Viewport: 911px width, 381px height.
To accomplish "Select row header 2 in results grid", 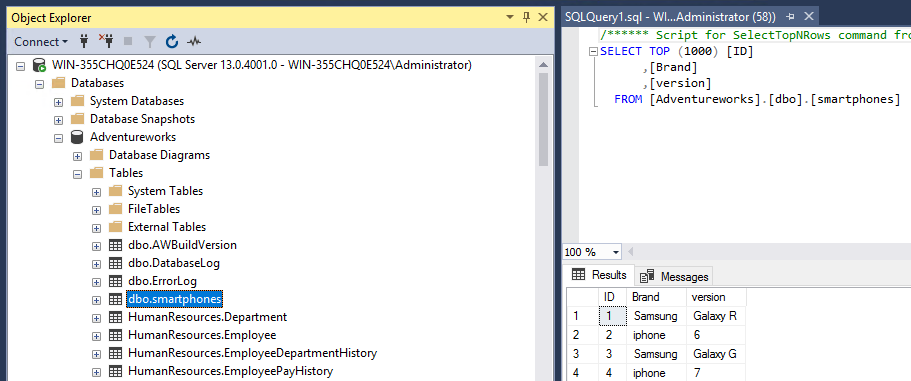I will tap(583, 335).
